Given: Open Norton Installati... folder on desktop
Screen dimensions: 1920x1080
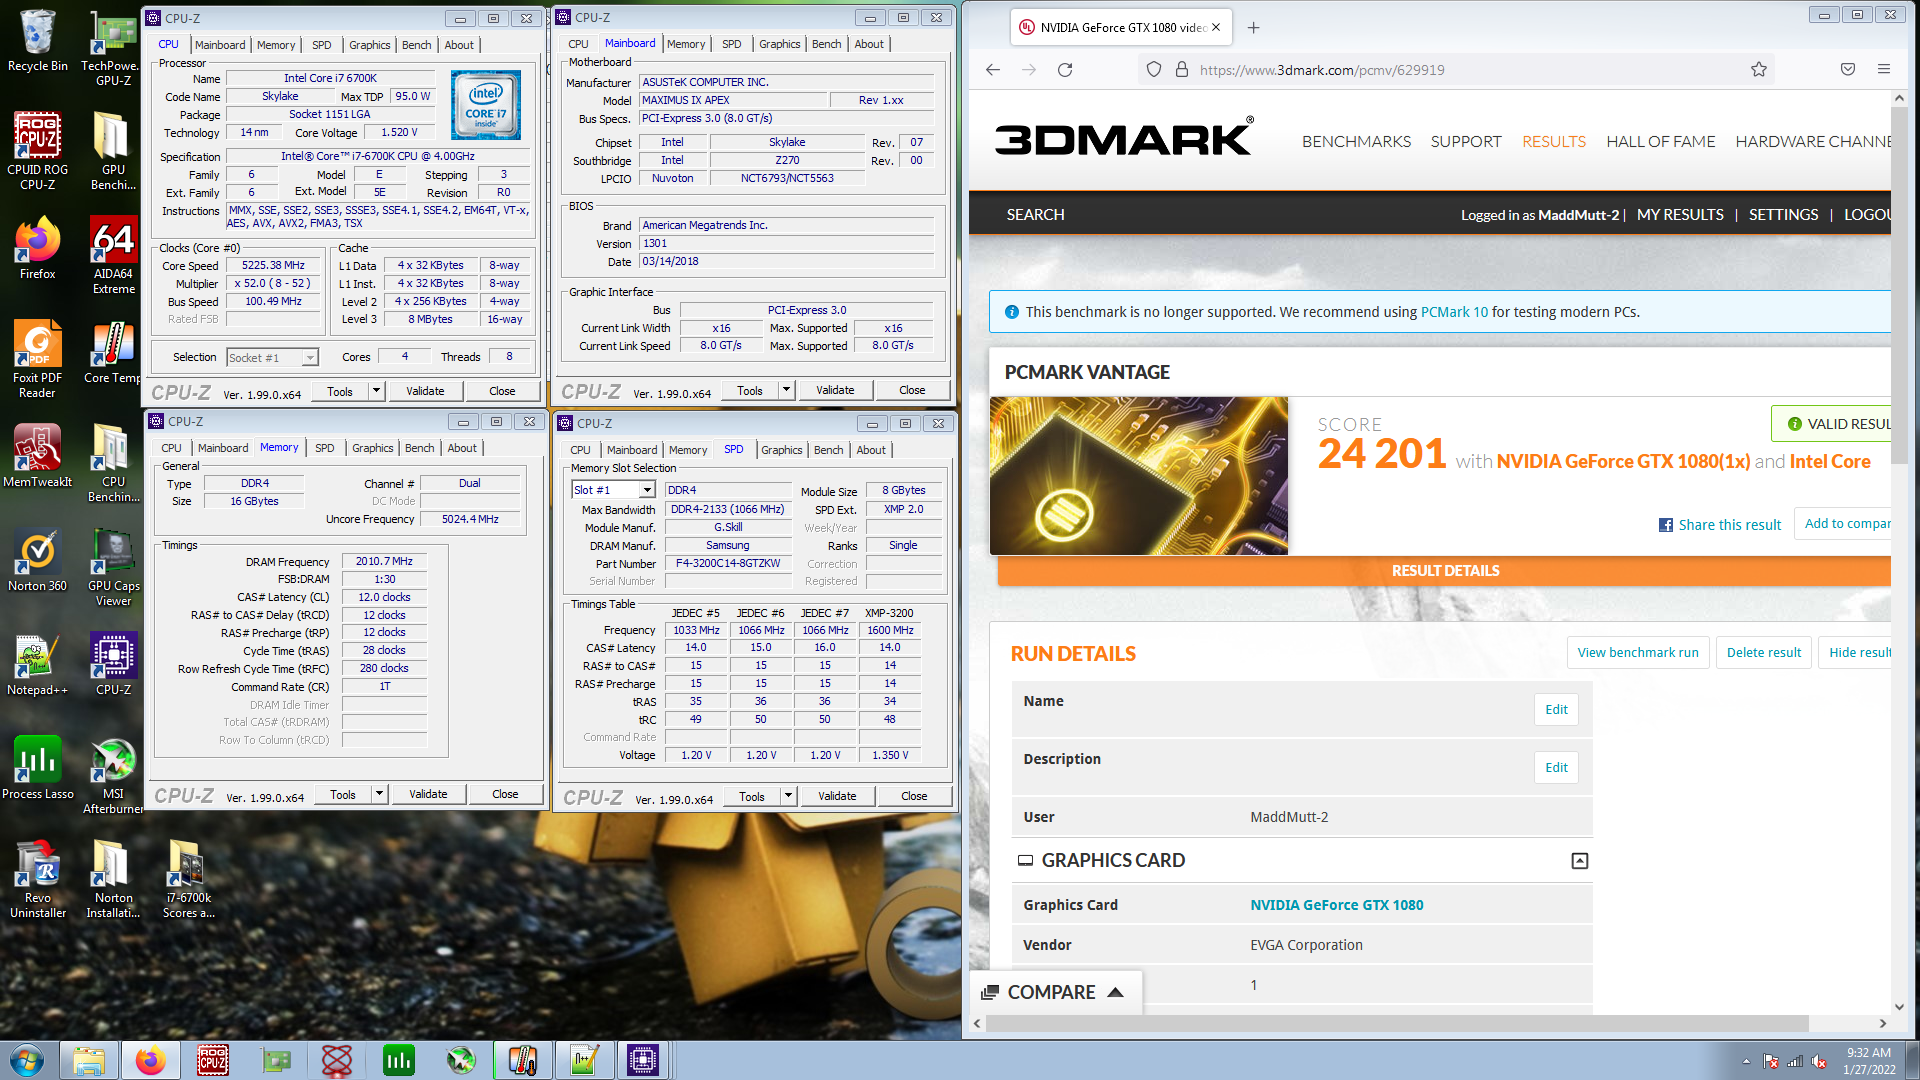Looking at the screenshot, I should 113,878.
